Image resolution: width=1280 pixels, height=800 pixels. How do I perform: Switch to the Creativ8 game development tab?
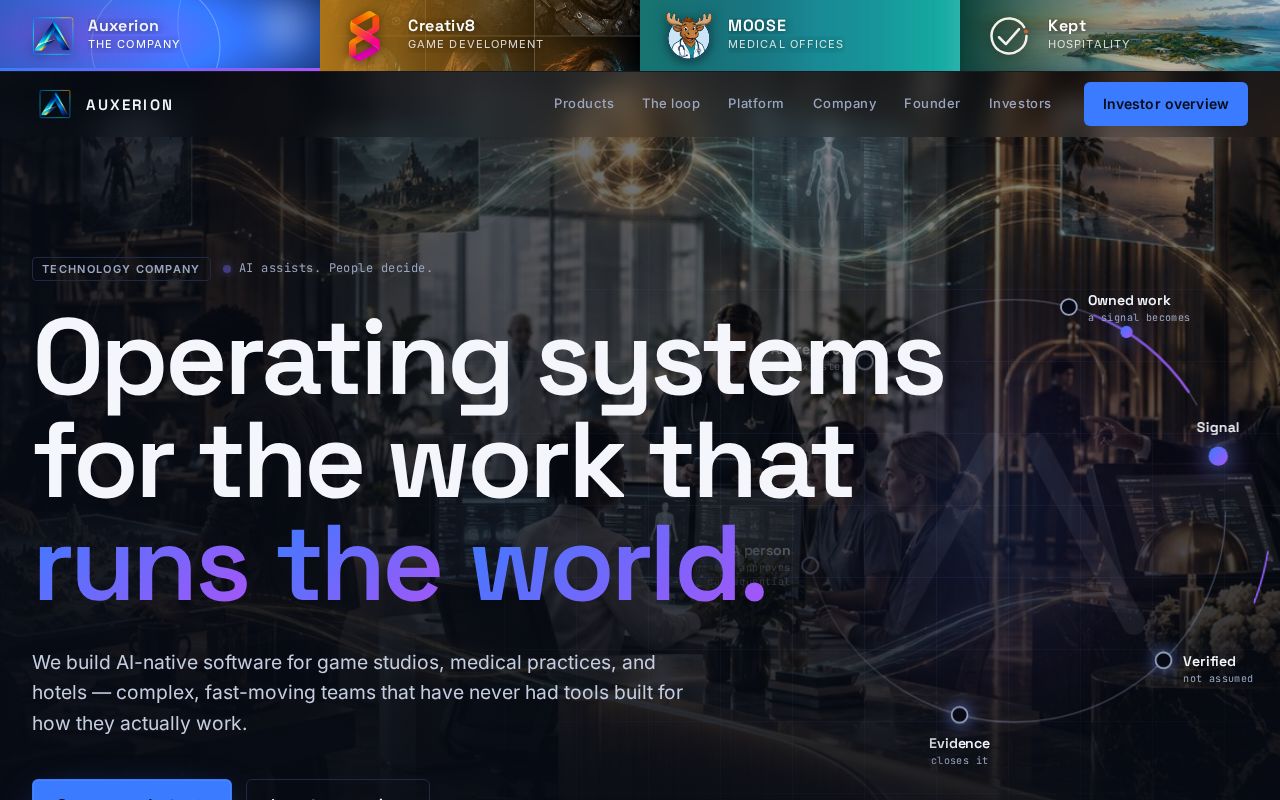(480, 35)
